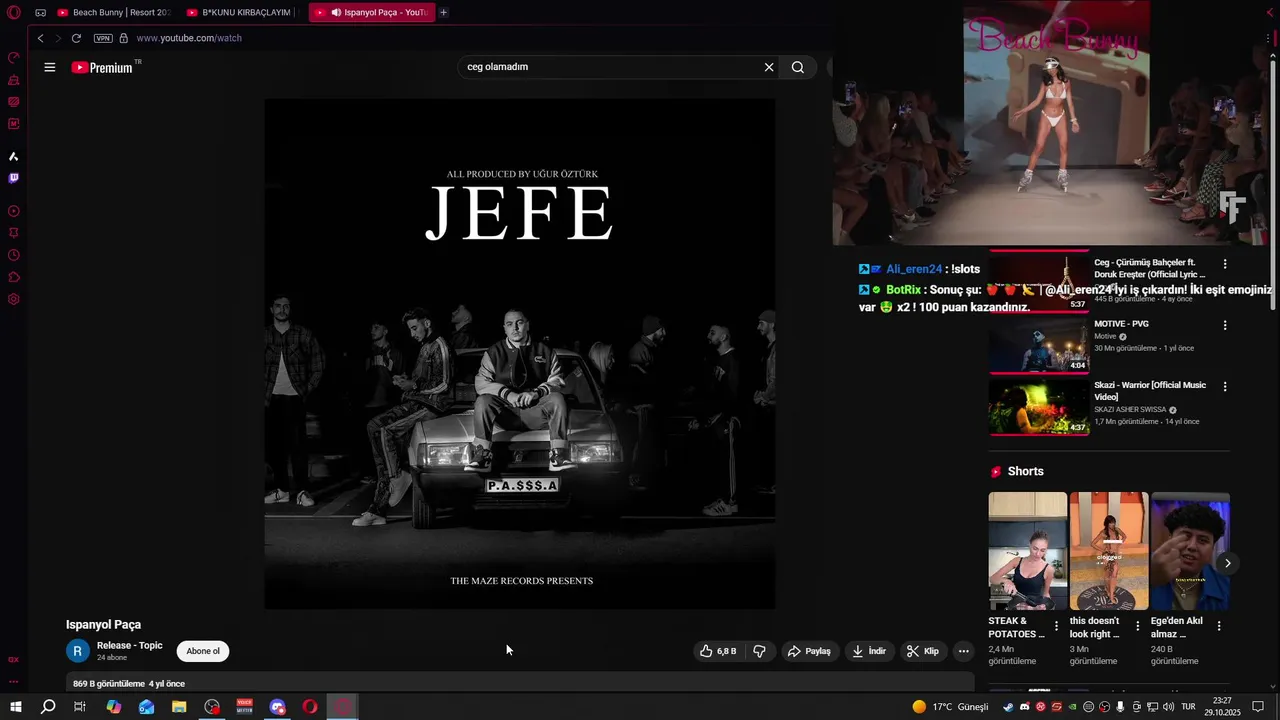
Task: Open more actions three-dots under video
Action: tap(964, 651)
